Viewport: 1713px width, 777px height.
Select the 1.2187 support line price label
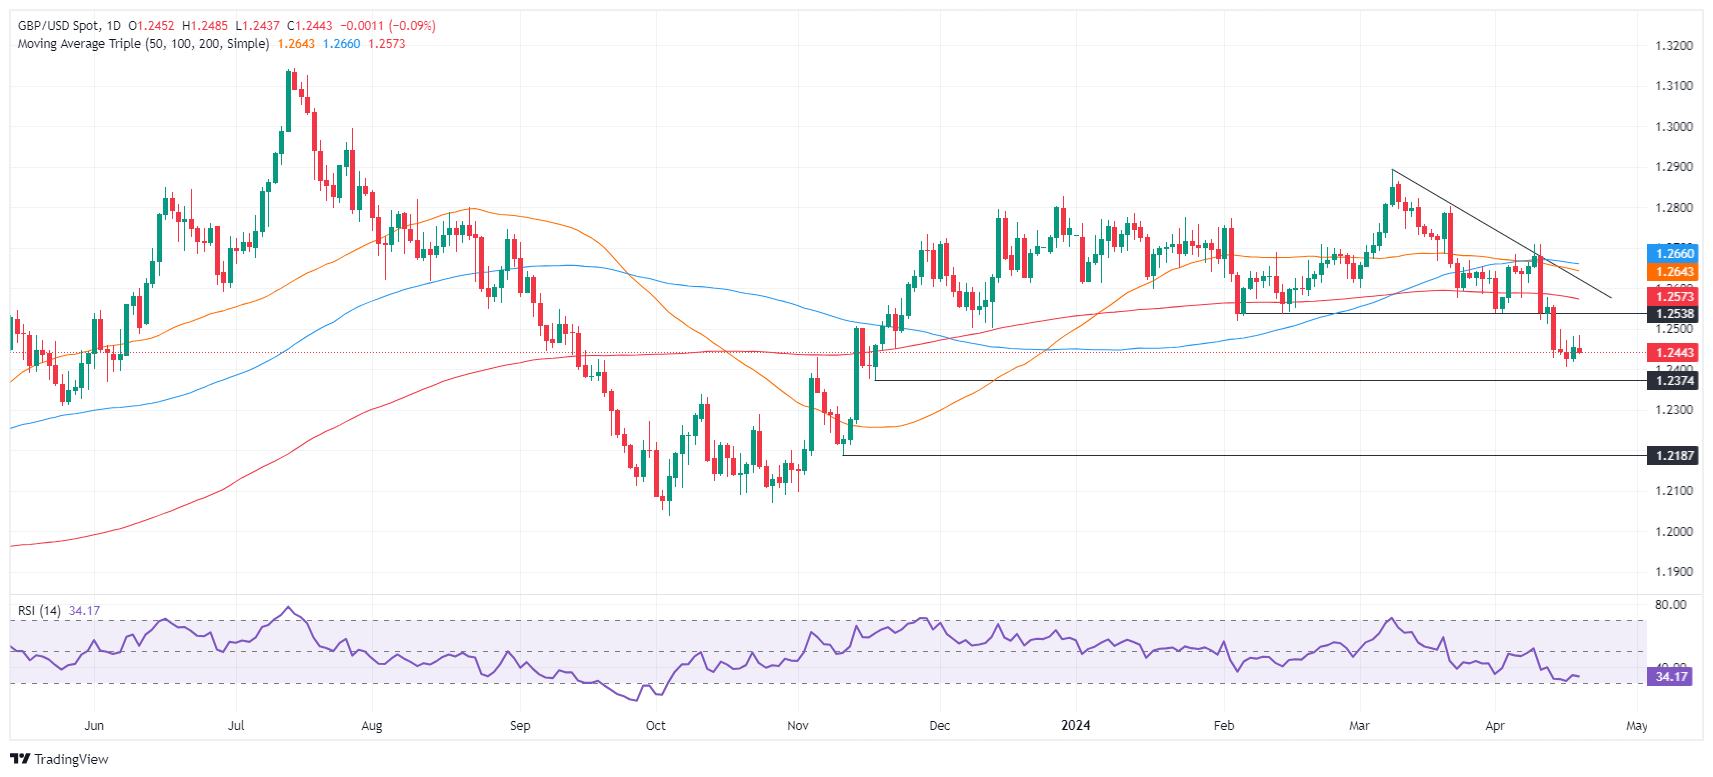(x=1672, y=456)
